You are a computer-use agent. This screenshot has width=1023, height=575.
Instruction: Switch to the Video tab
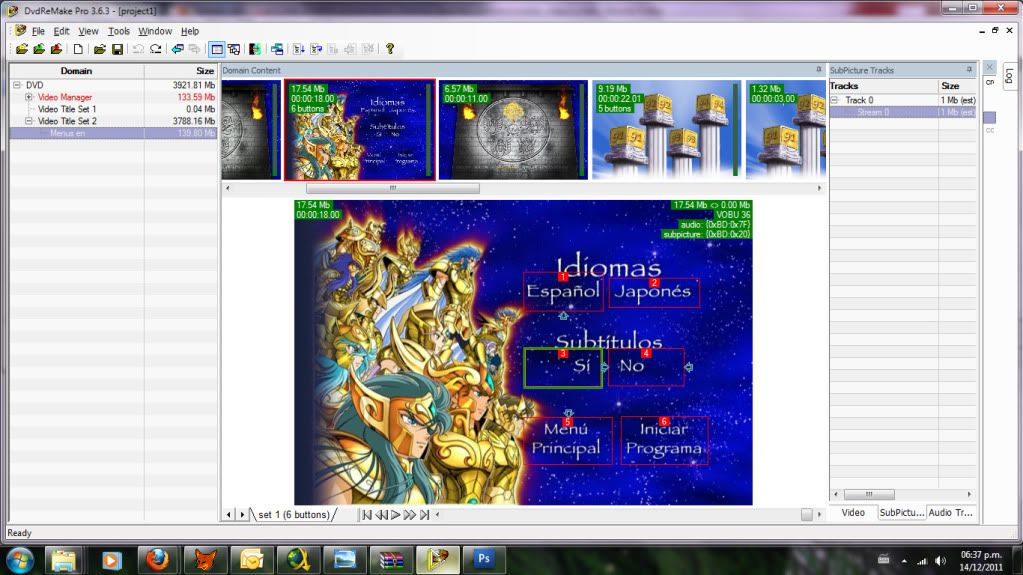(x=853, y=513)
